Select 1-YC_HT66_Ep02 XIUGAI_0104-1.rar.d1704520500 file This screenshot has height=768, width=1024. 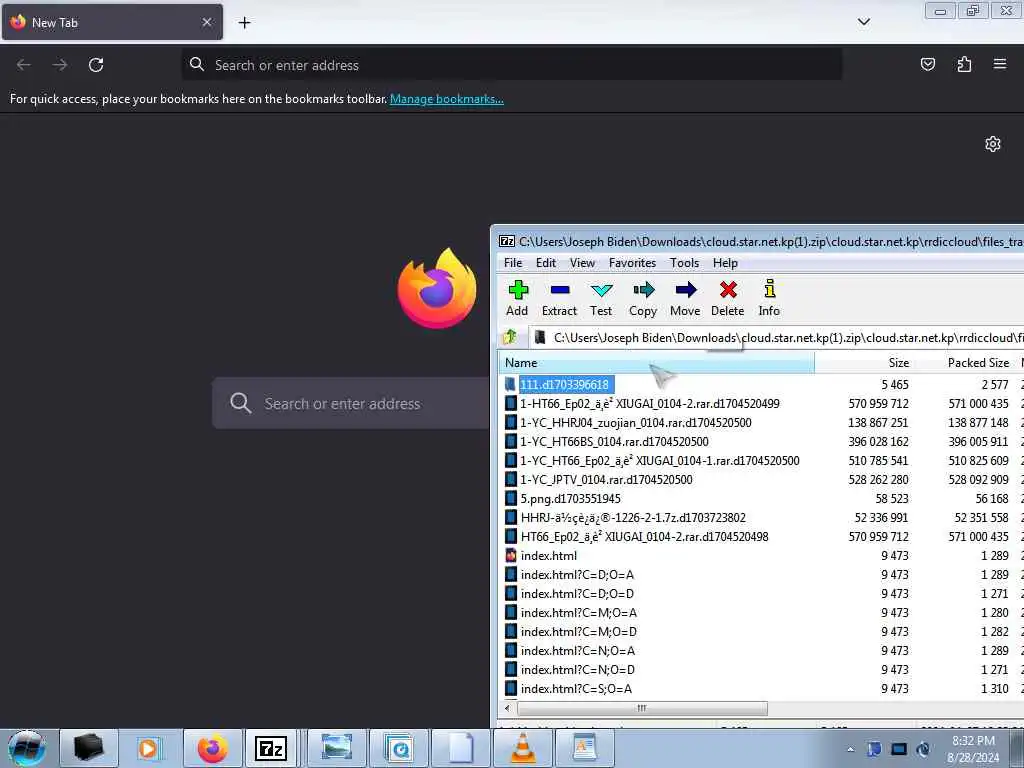click(660, 460)
